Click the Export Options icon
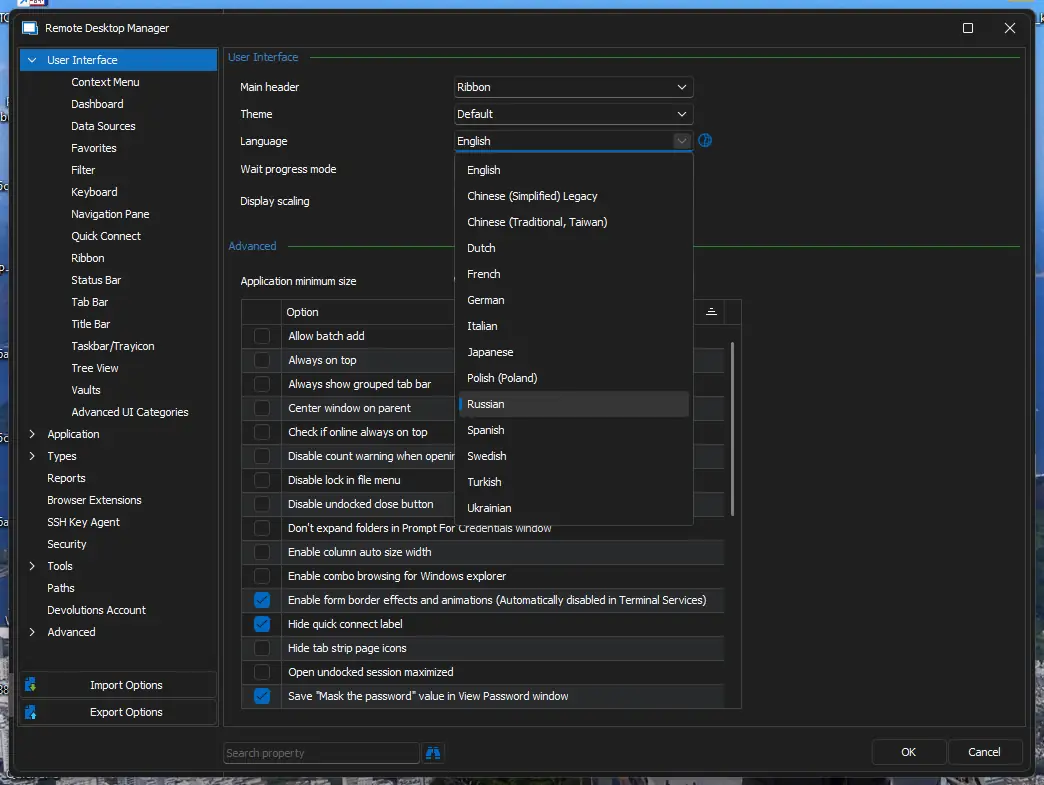Screen dimensions: 1044x785 pos(30,712)
